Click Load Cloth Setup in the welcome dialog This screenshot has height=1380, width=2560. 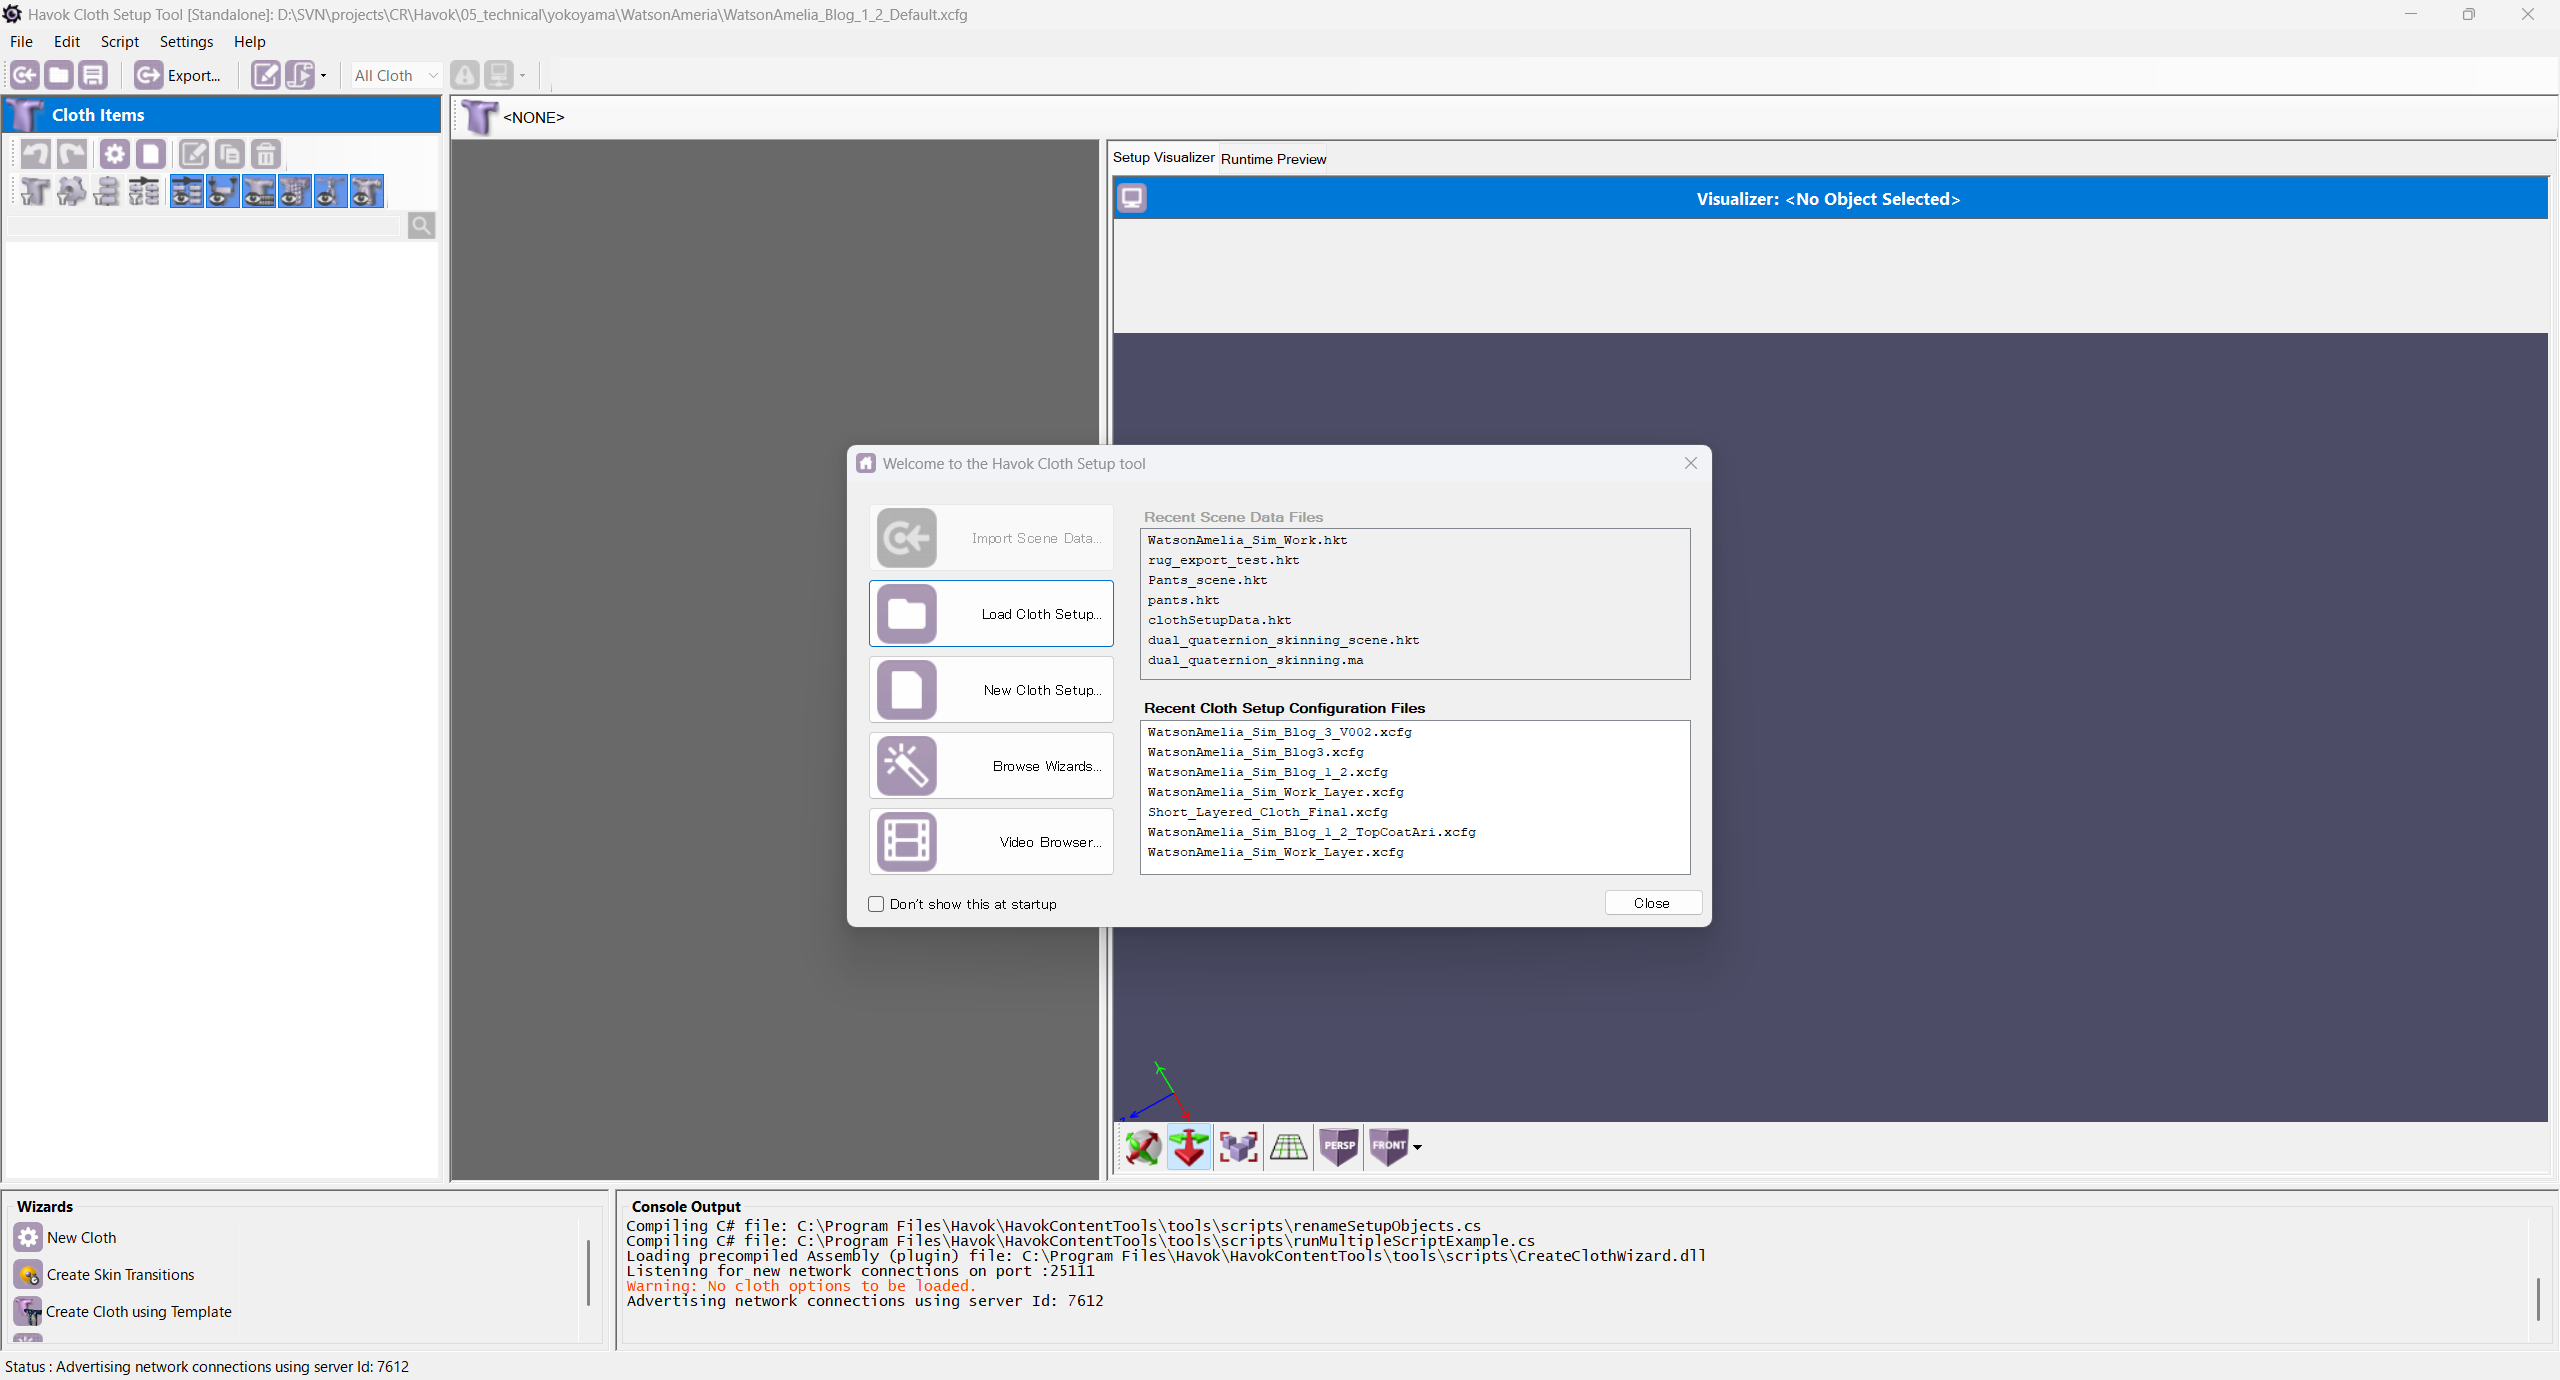tap(991, 614)
